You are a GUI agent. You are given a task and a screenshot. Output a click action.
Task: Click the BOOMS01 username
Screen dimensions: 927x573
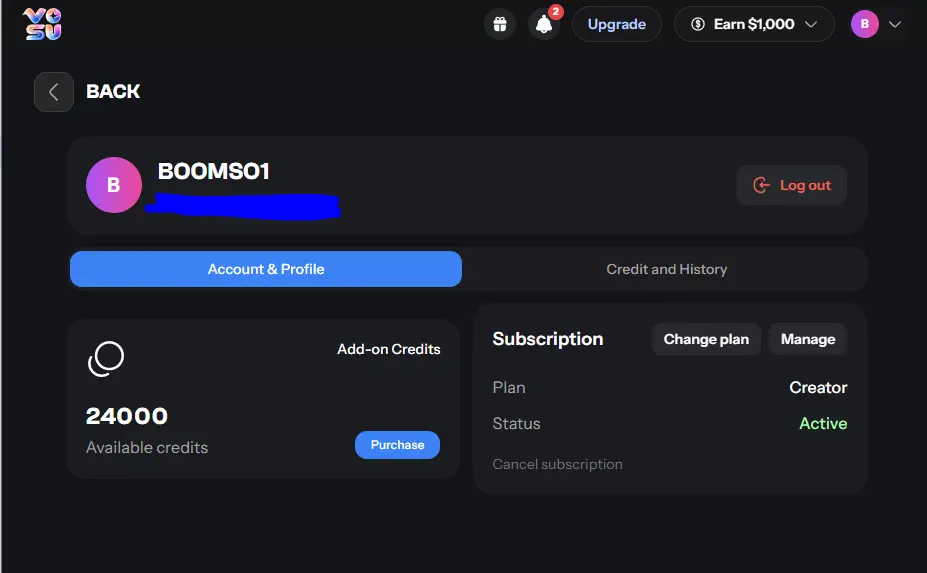tap(213, 171)
